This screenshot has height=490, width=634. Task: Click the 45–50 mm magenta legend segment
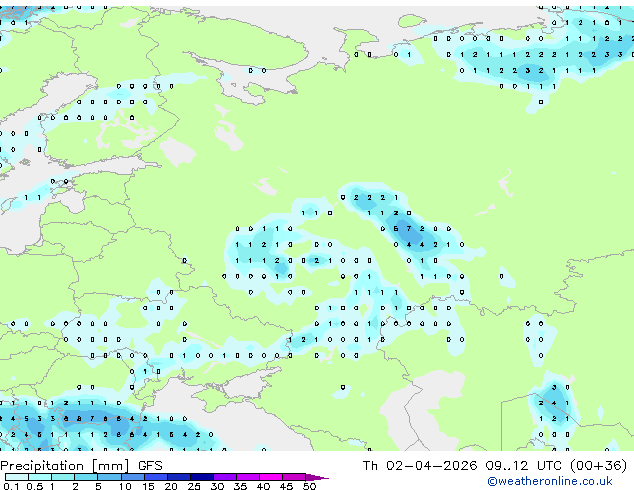[294, 477]
